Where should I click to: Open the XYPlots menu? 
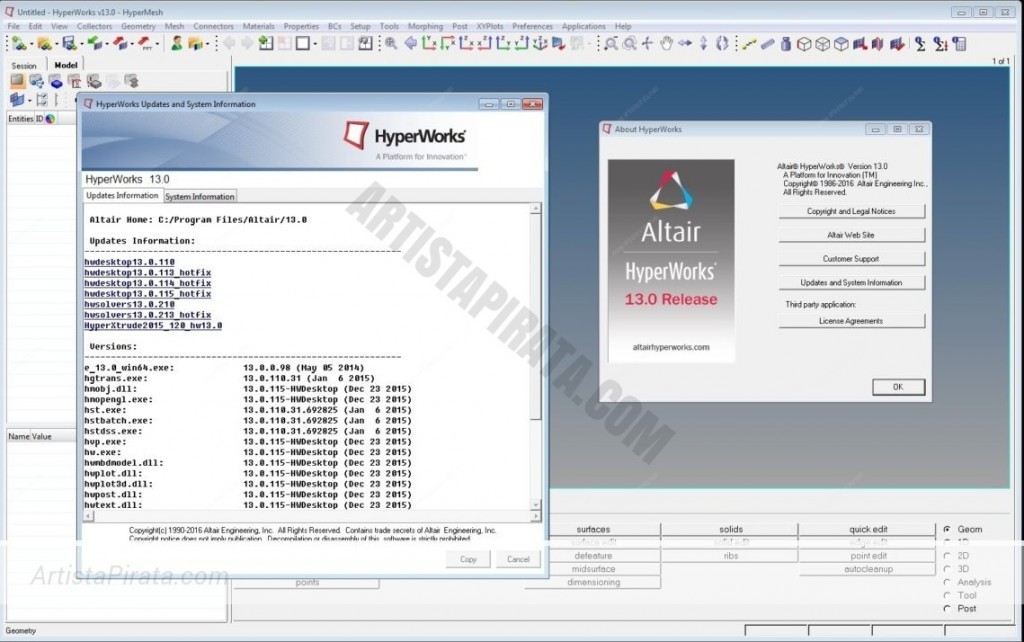point(490,26)
